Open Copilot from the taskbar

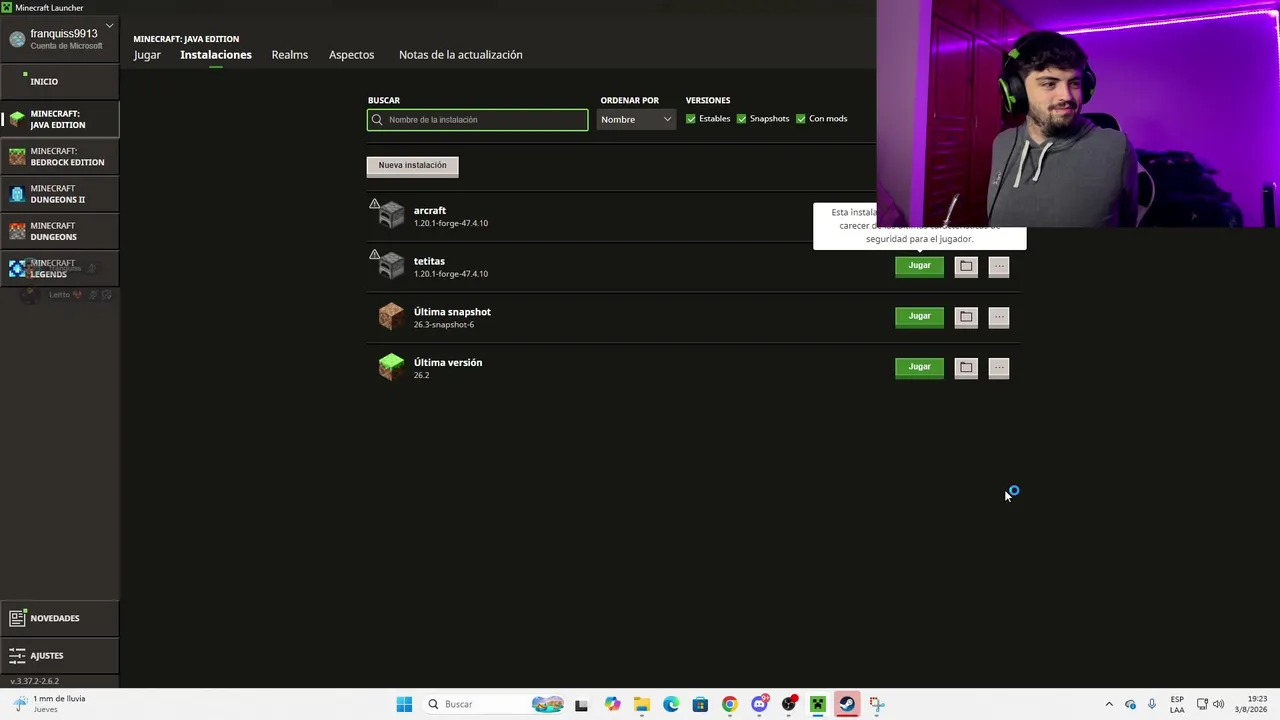tap(613, 704)
